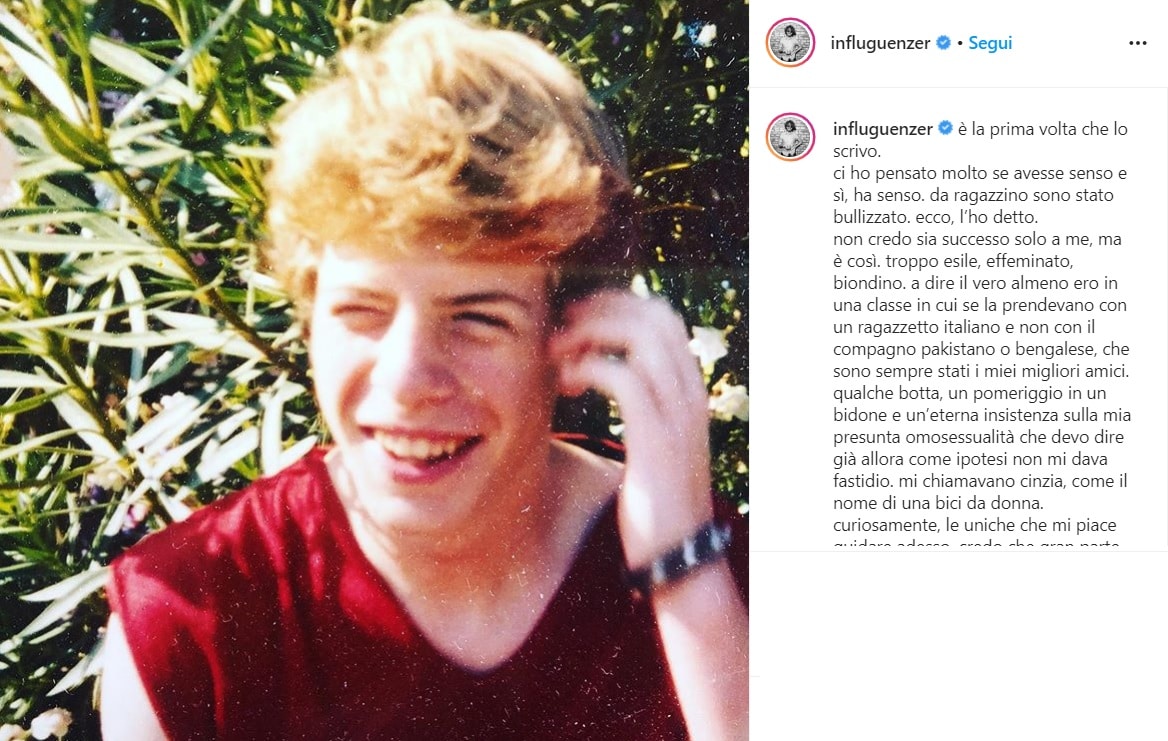Screen dimensions: 1168x741
Task: Click caption line mentioning 'mi chiamavano cinzia'
Action: tap(980, 481)
